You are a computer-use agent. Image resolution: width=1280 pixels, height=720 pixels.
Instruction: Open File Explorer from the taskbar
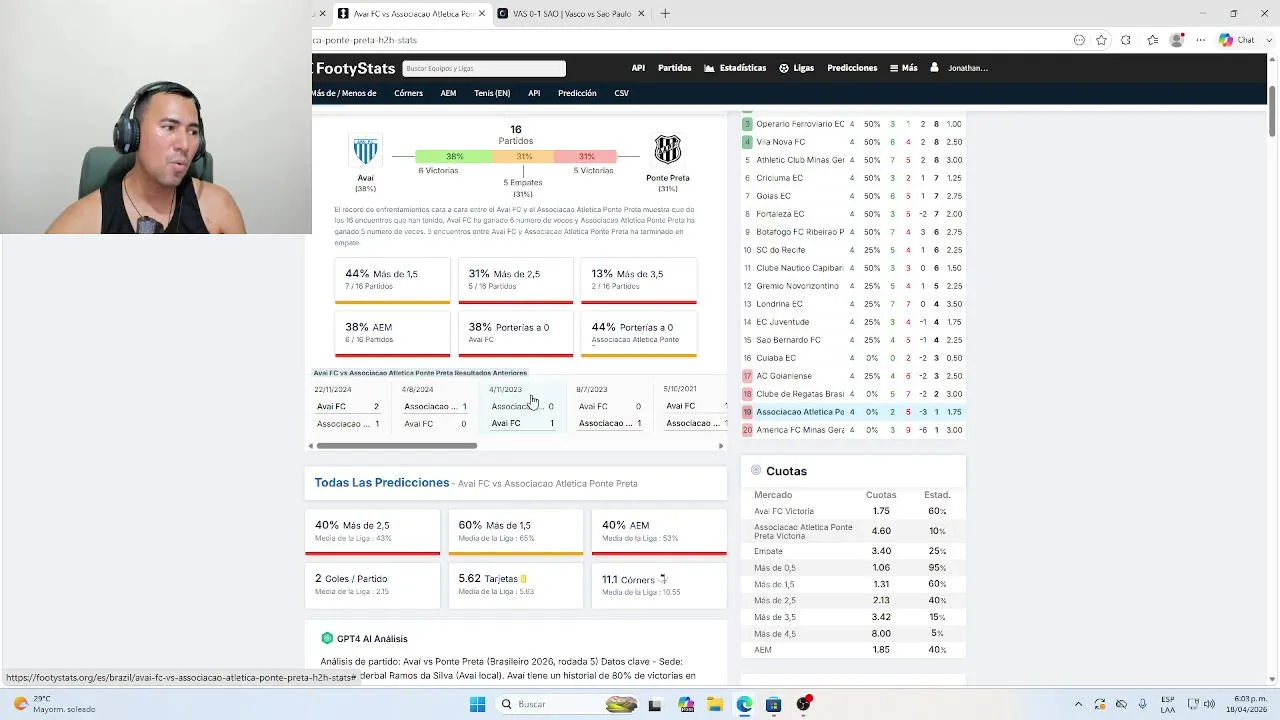(x=715, y=704)
